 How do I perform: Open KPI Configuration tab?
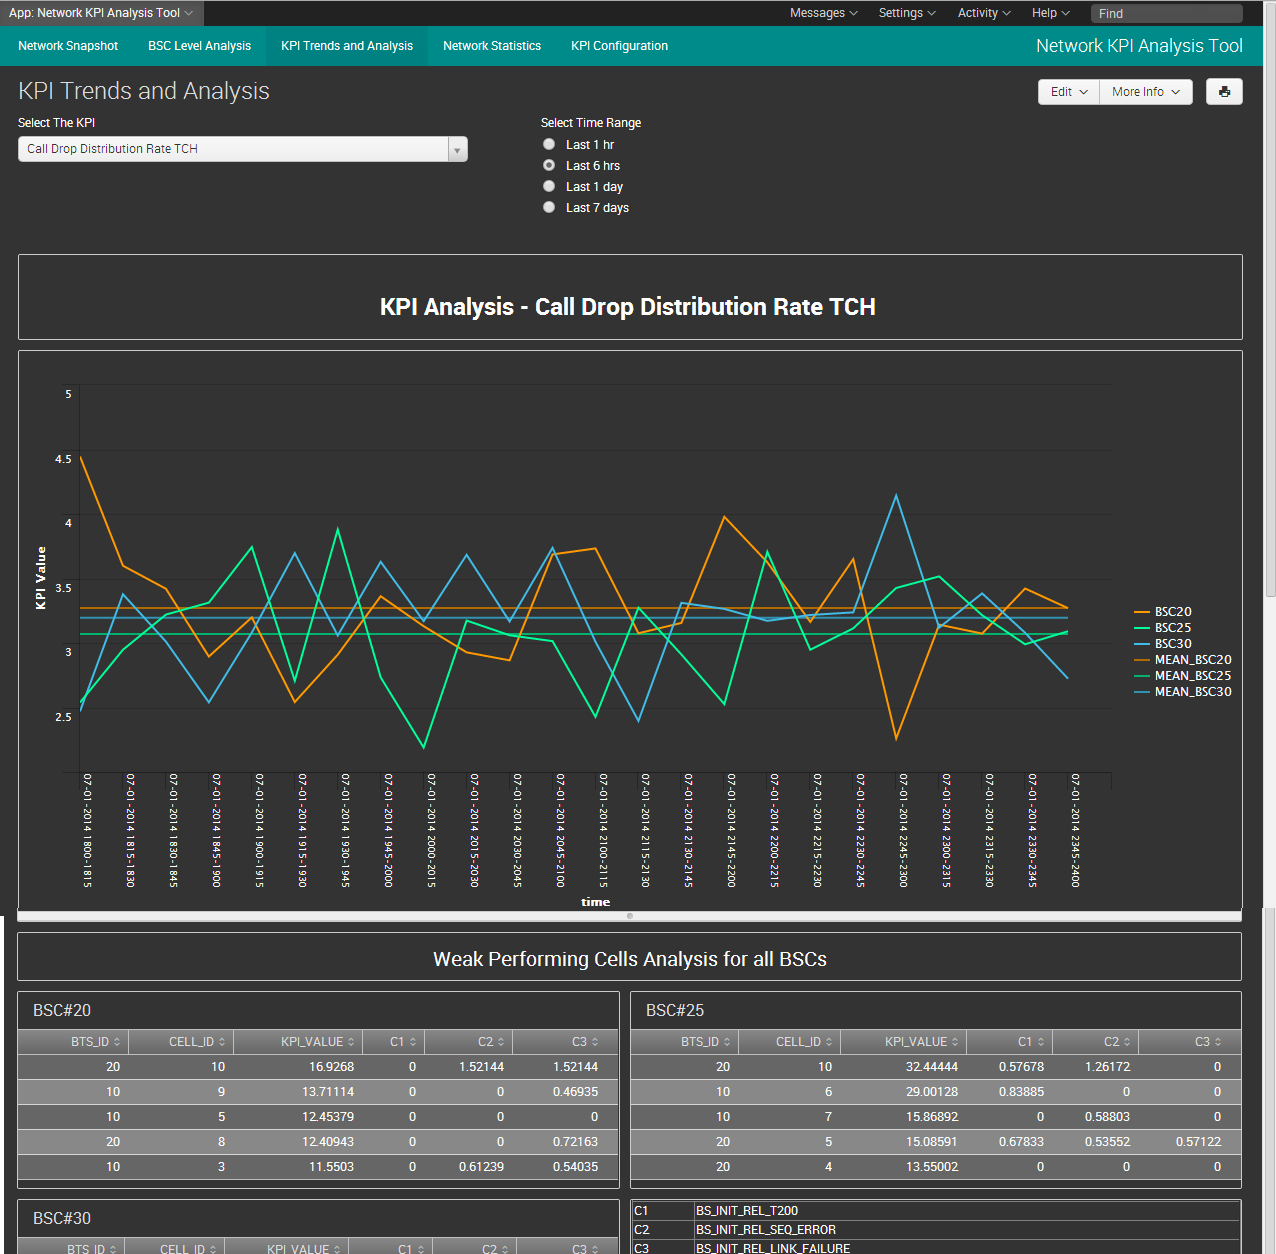(619, 46)
